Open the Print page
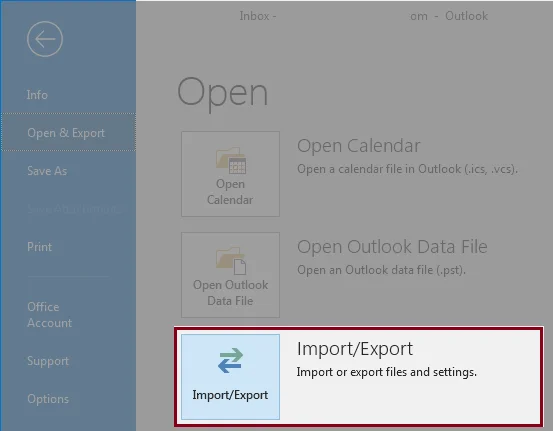The height and width of the screenshot is (431, 553). click(x=39, y=247)
